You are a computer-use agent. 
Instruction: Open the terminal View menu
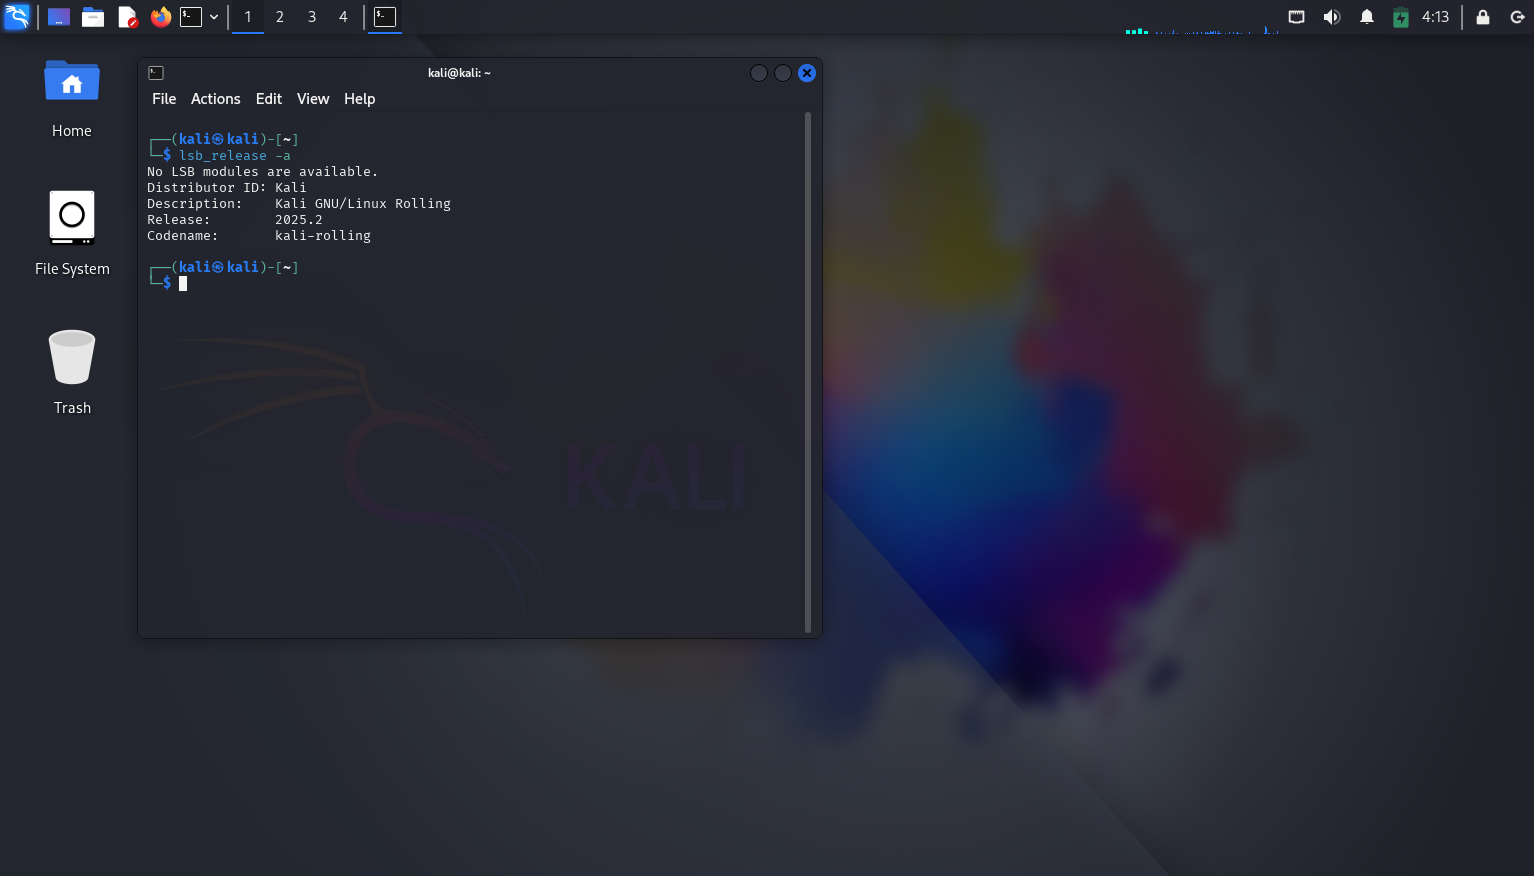[313, 99]
